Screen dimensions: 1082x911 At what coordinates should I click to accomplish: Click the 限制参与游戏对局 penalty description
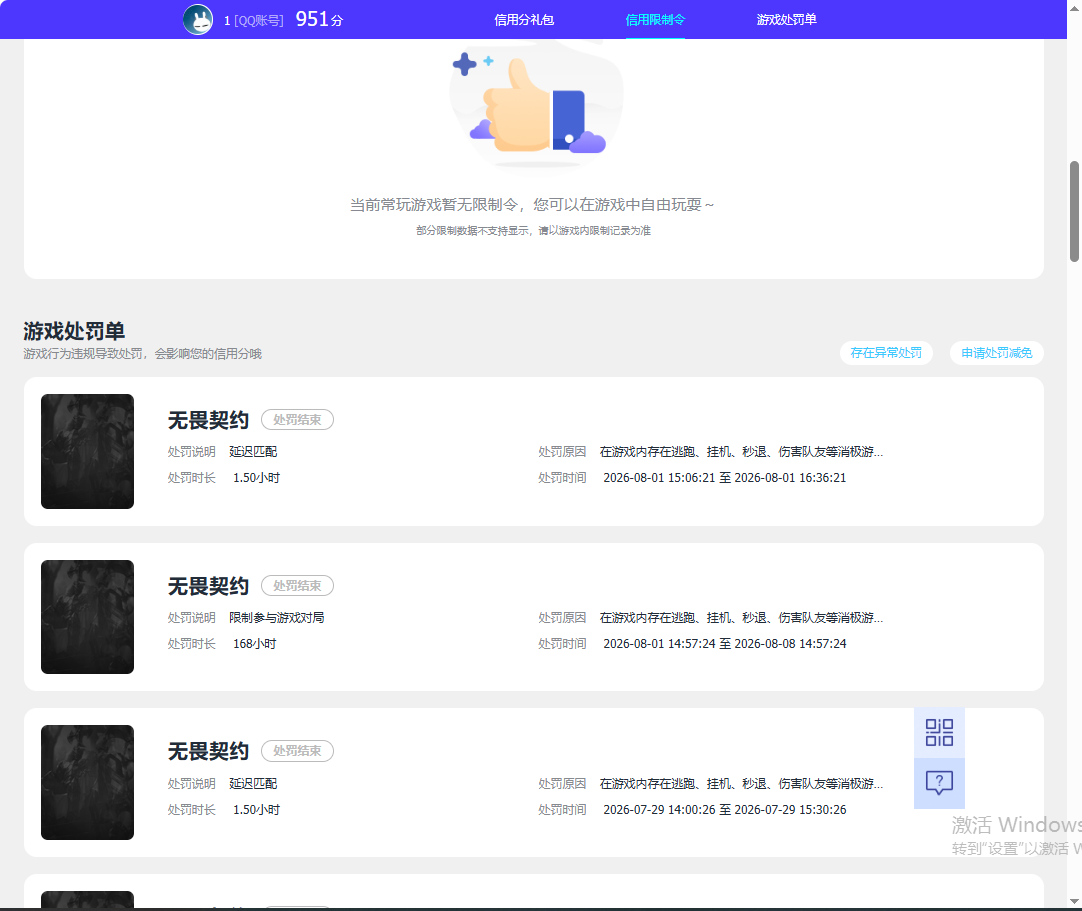coord(277,618)
